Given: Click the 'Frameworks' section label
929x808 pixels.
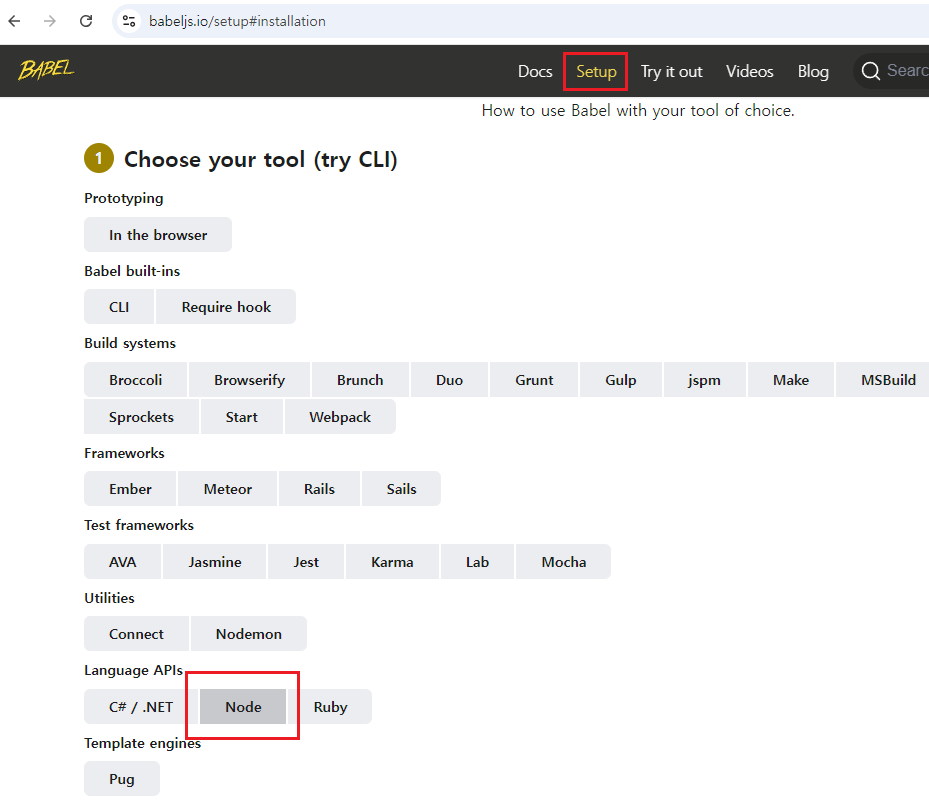Looking at the screenshot, I should click(x=124, y=453).
